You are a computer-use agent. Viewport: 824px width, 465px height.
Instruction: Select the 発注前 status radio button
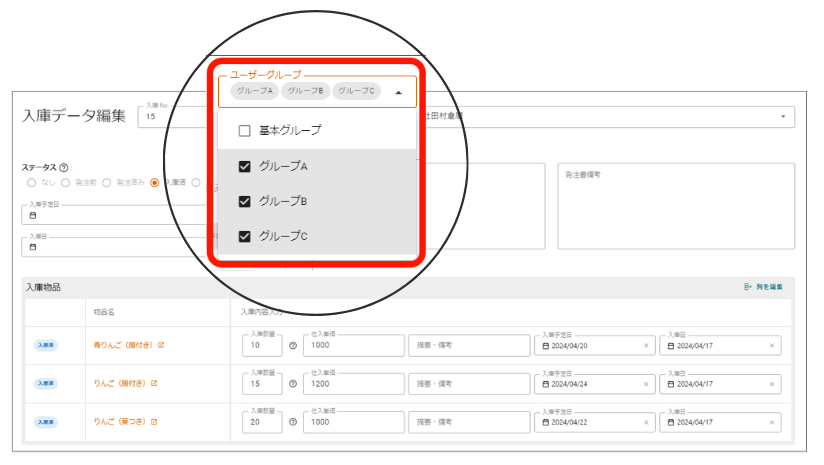point(65,183)
